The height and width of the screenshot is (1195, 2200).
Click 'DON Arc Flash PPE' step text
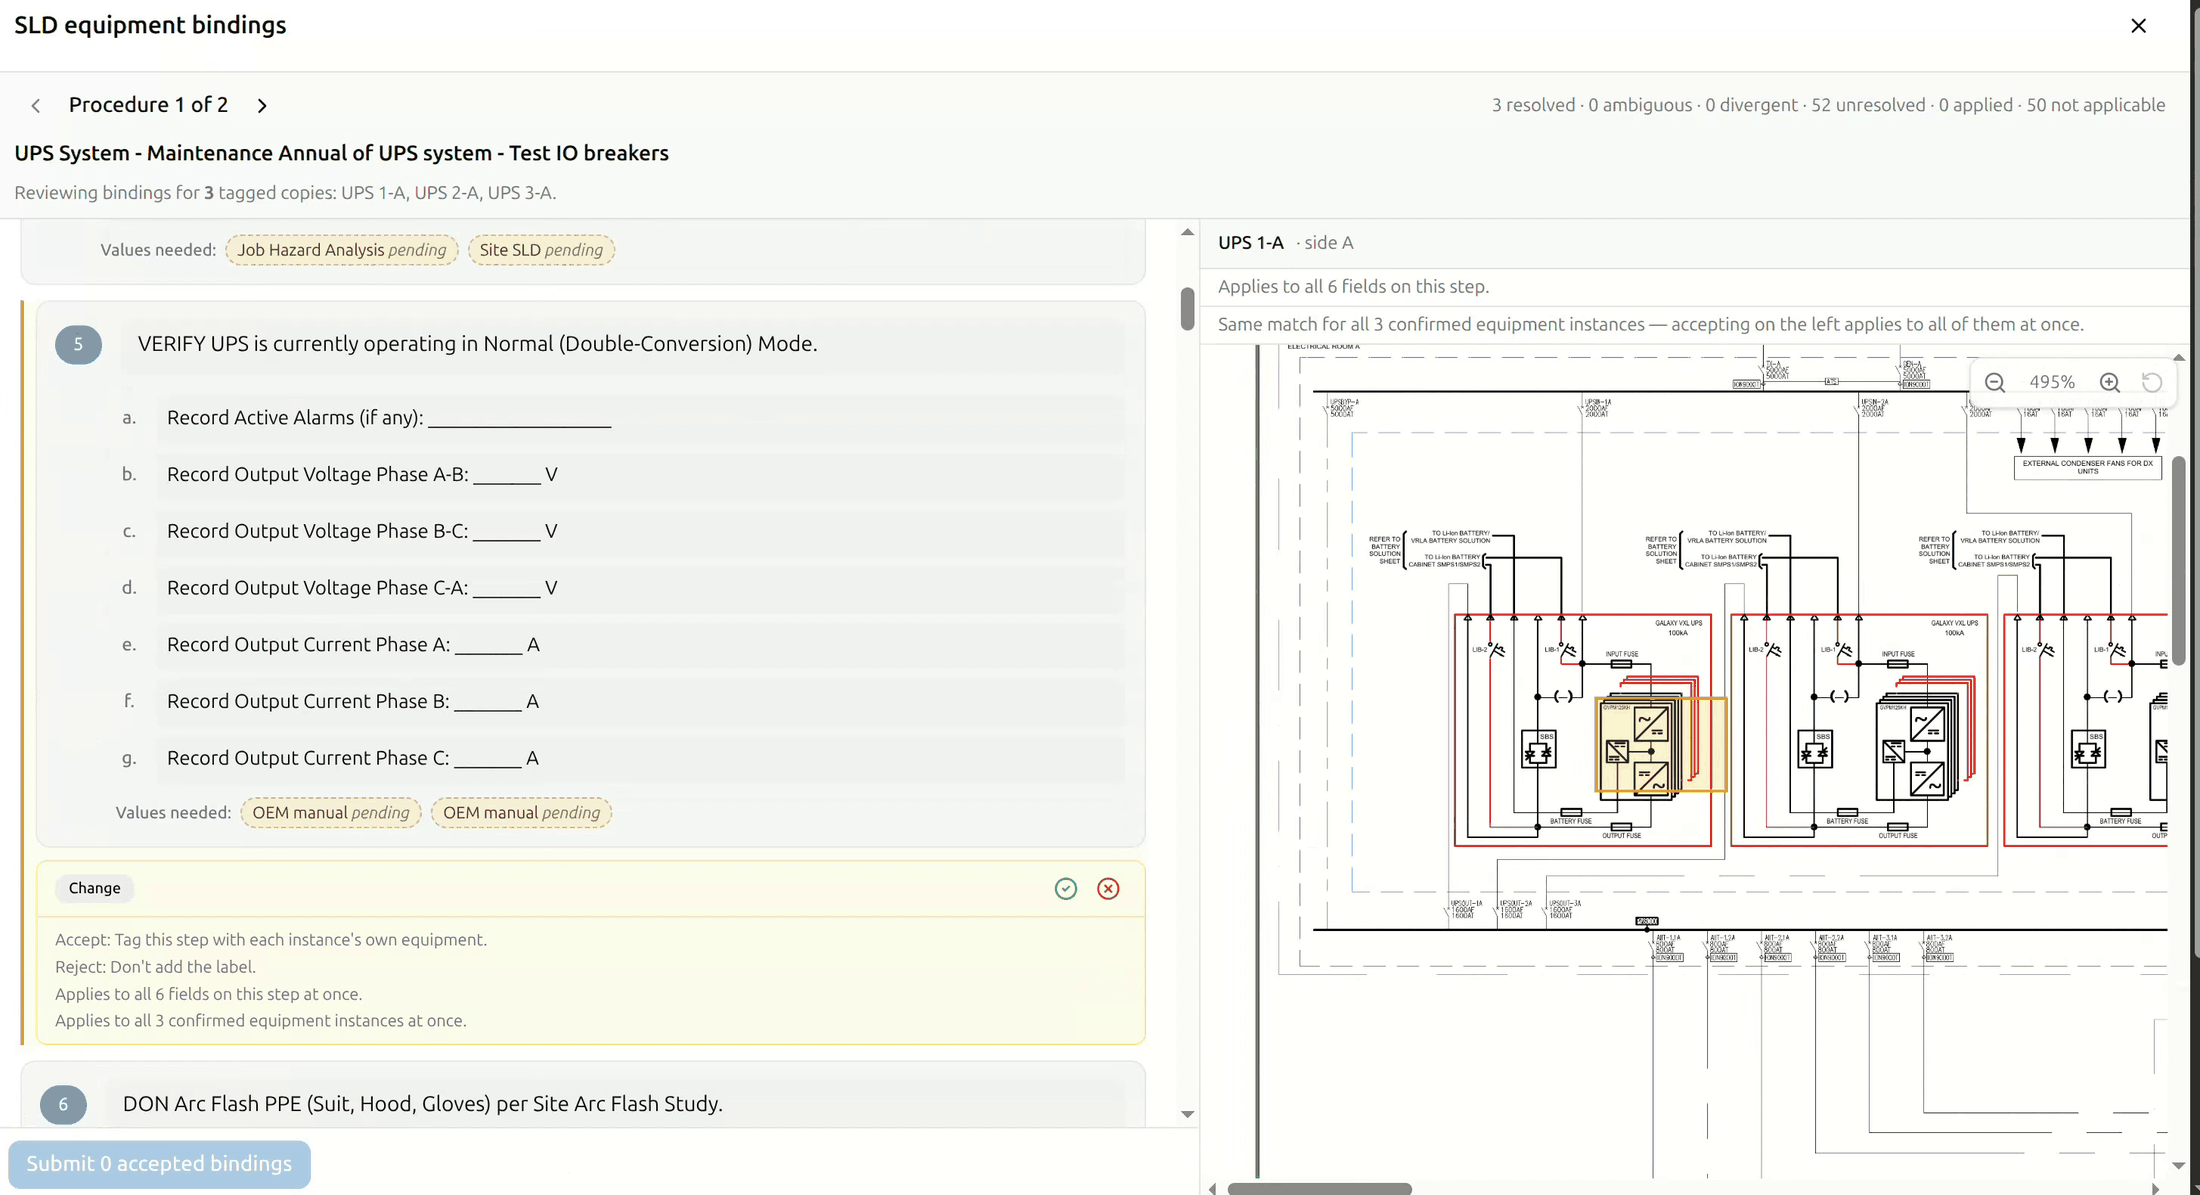[x=422, y=1104]
